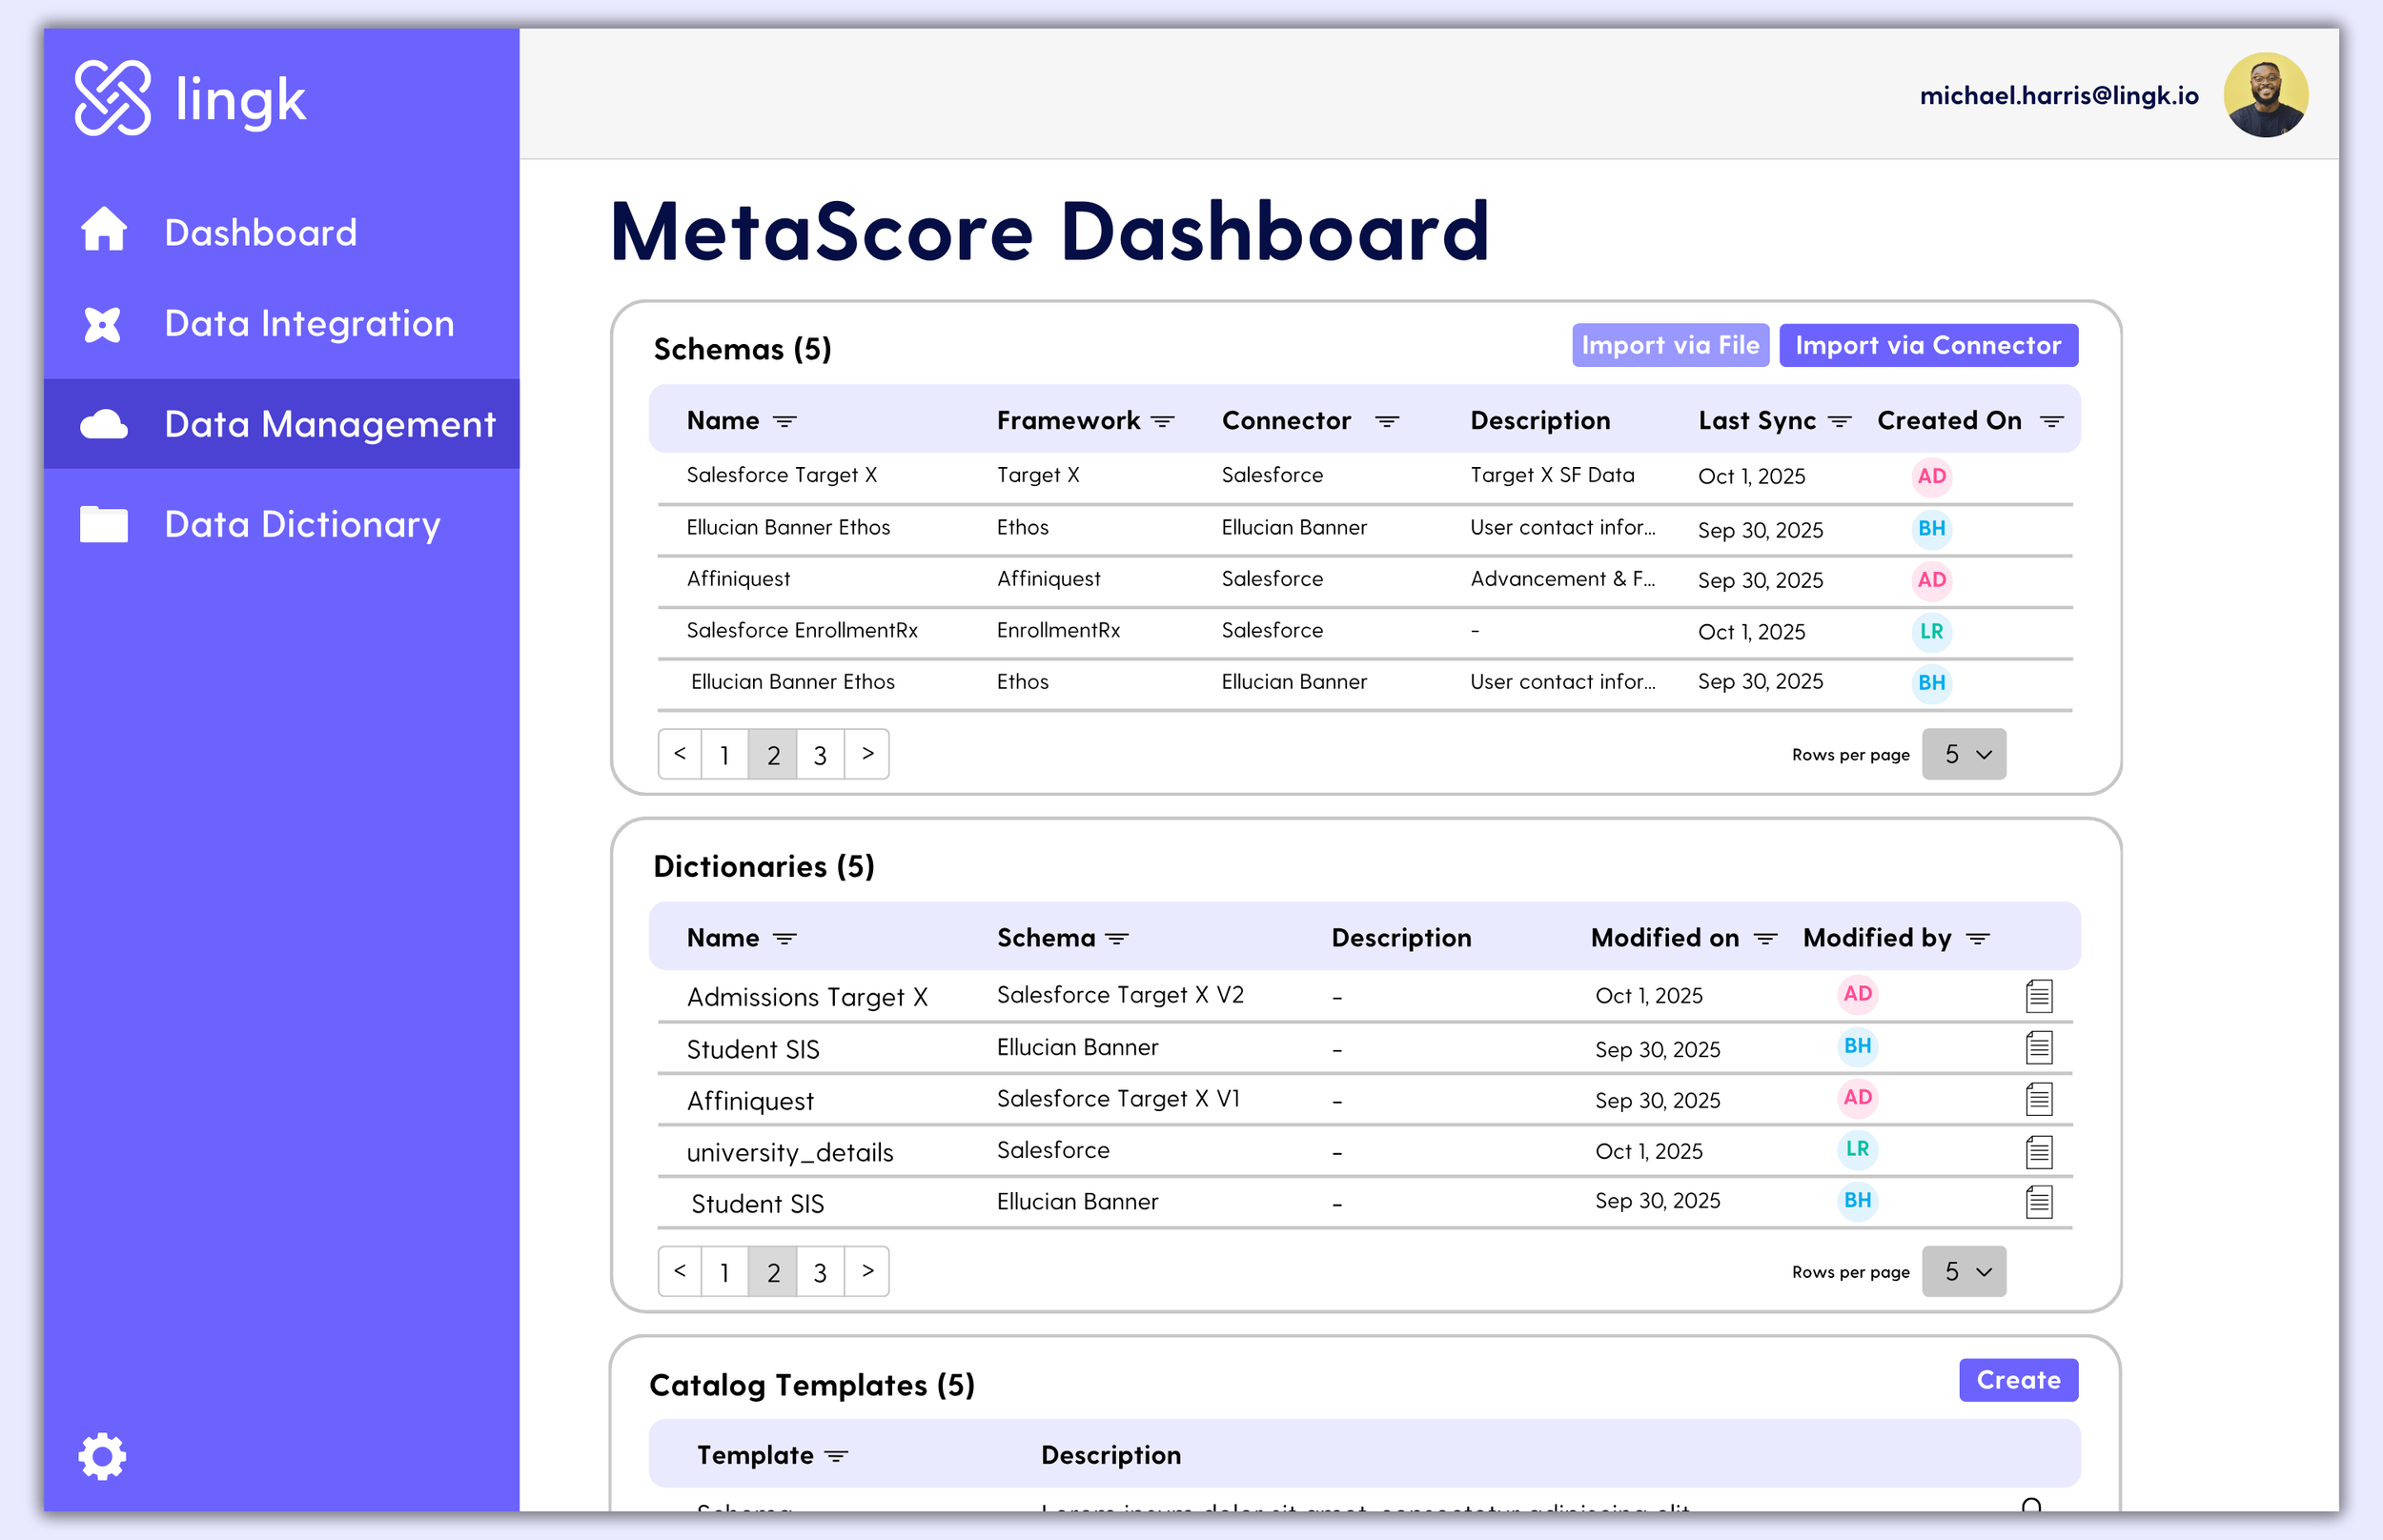Click the Template column filter icon
Image resolution: width=2383 pixels, height=1540 pixels.
click(x=836, y=1456)
